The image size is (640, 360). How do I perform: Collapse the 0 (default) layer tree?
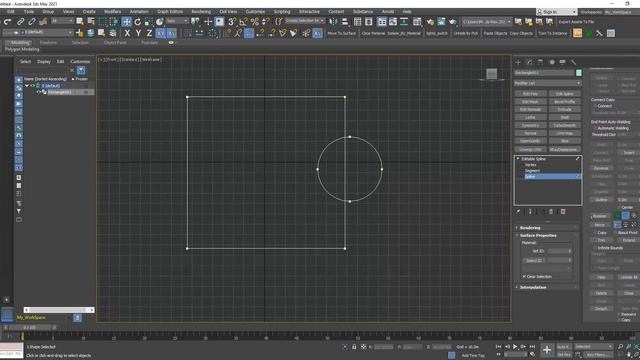click(x=27, y=86)
